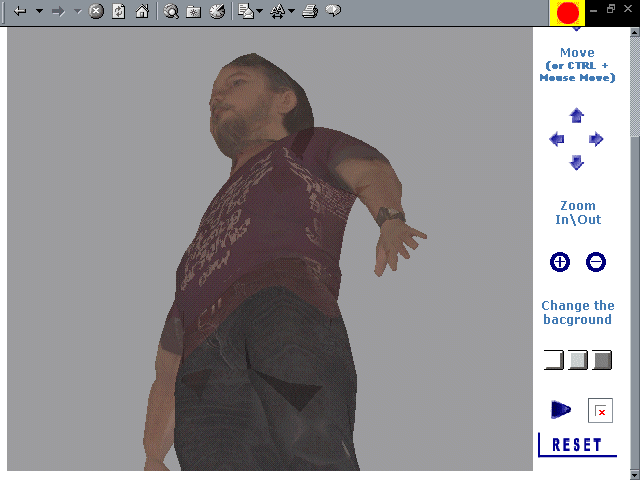
Task: Set background to dark gray swatch
Action: click(601, 360)
